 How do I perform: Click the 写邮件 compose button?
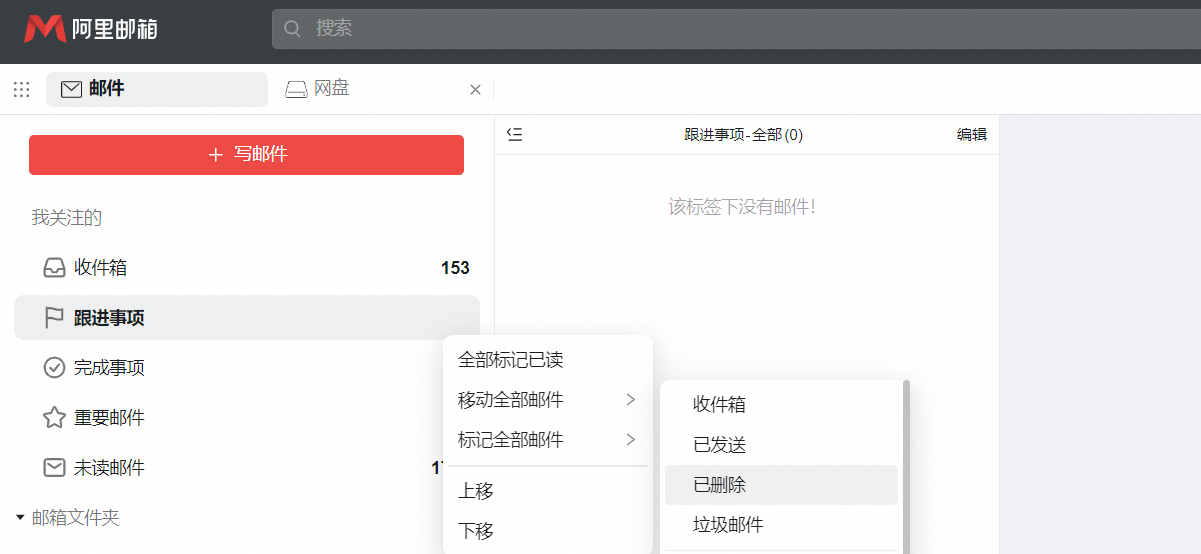(x=246, y=155)
